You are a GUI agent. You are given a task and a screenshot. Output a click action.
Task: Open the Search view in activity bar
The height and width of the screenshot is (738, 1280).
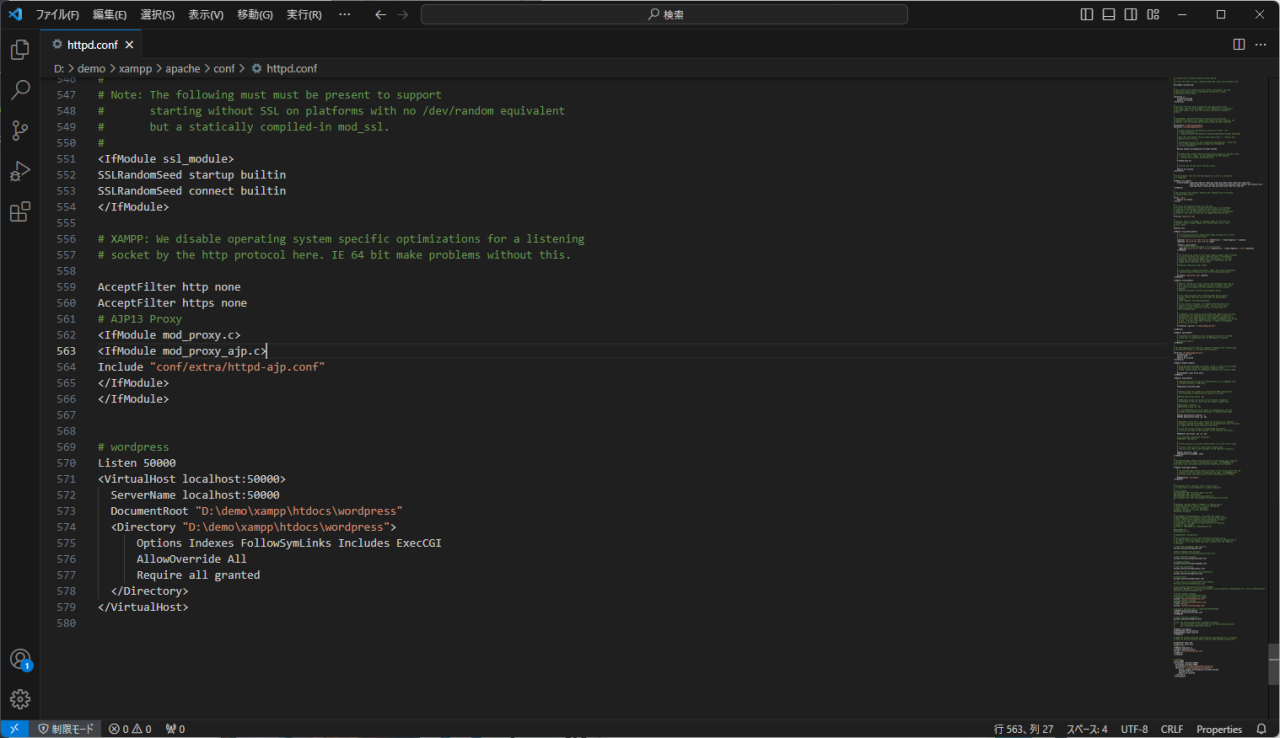[x=20, y=91]
